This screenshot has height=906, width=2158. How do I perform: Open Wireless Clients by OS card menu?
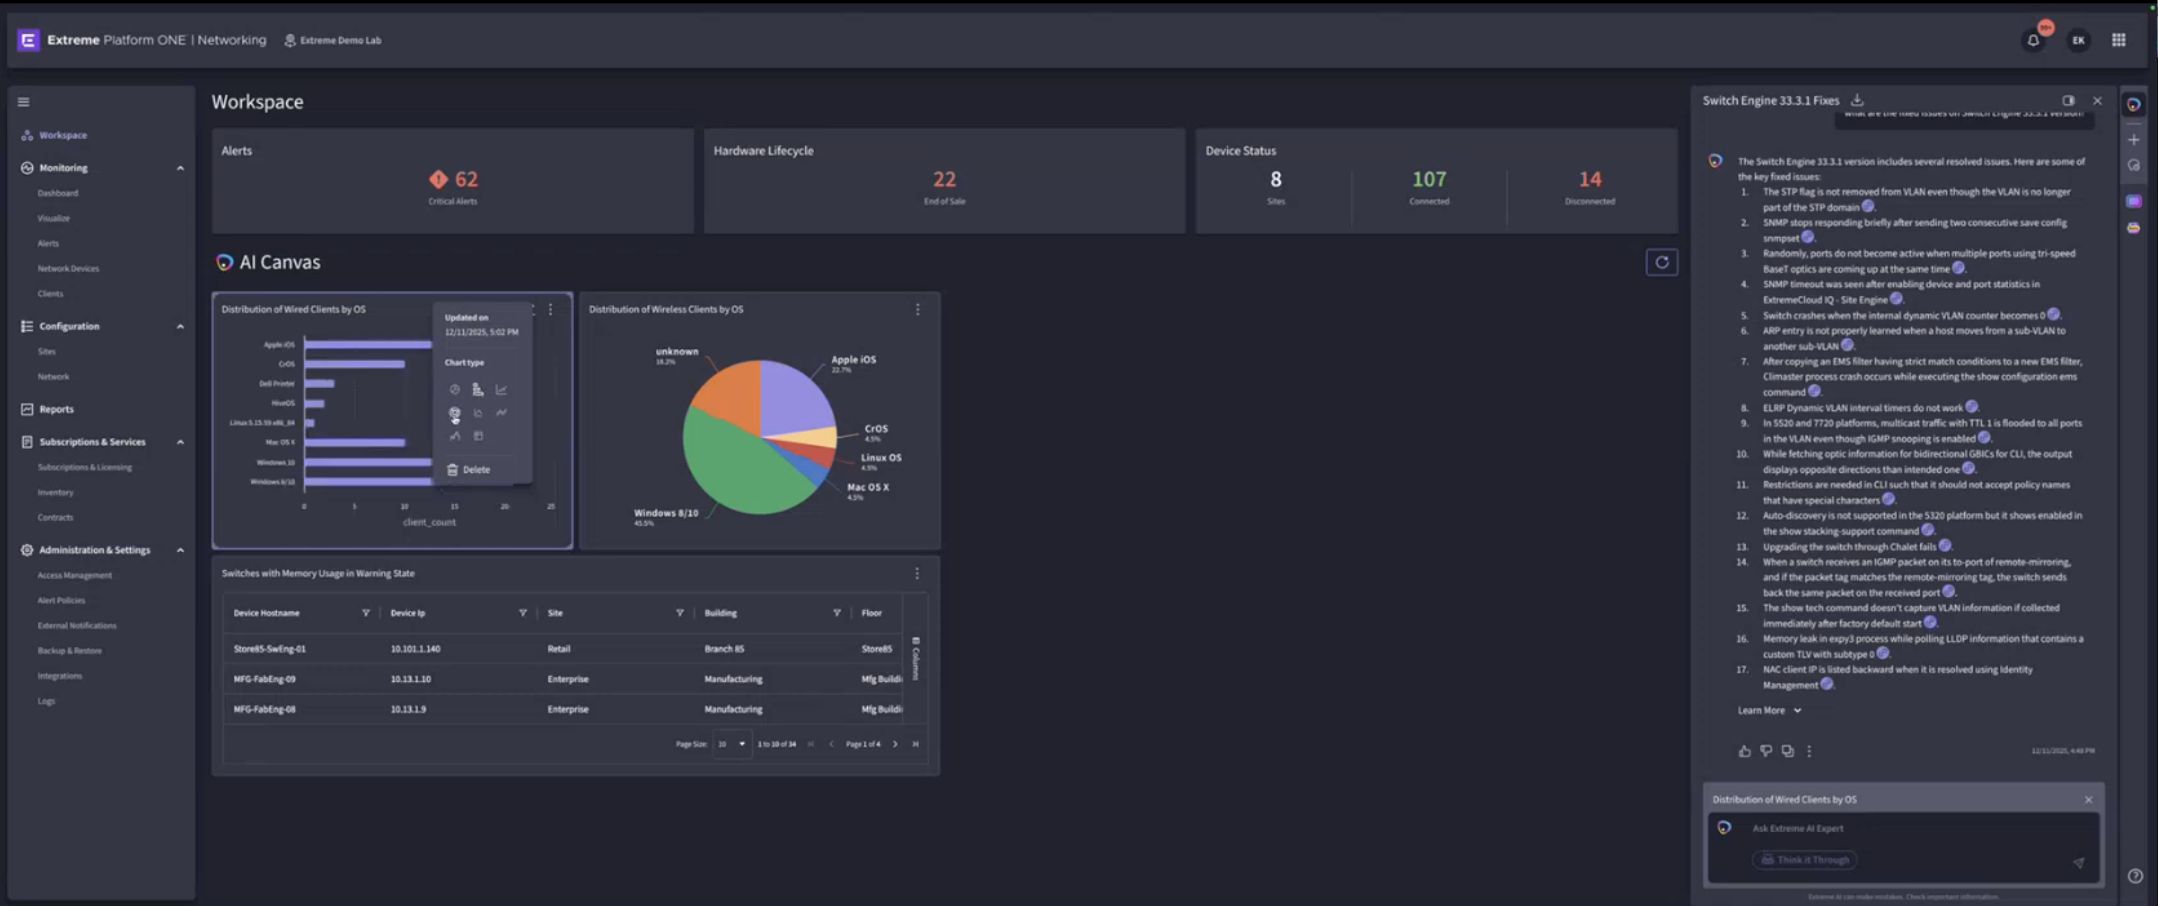[x=917, y=309]
